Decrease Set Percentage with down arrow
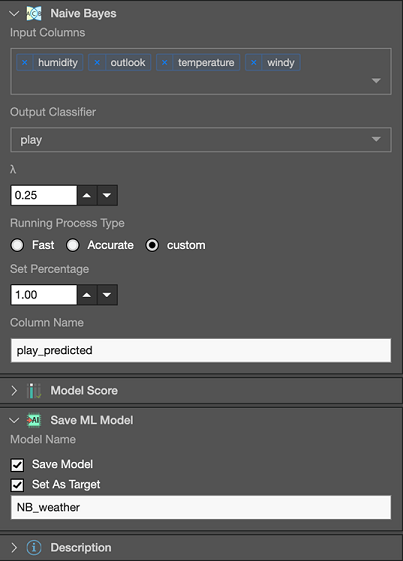 (x=107, y=295)
